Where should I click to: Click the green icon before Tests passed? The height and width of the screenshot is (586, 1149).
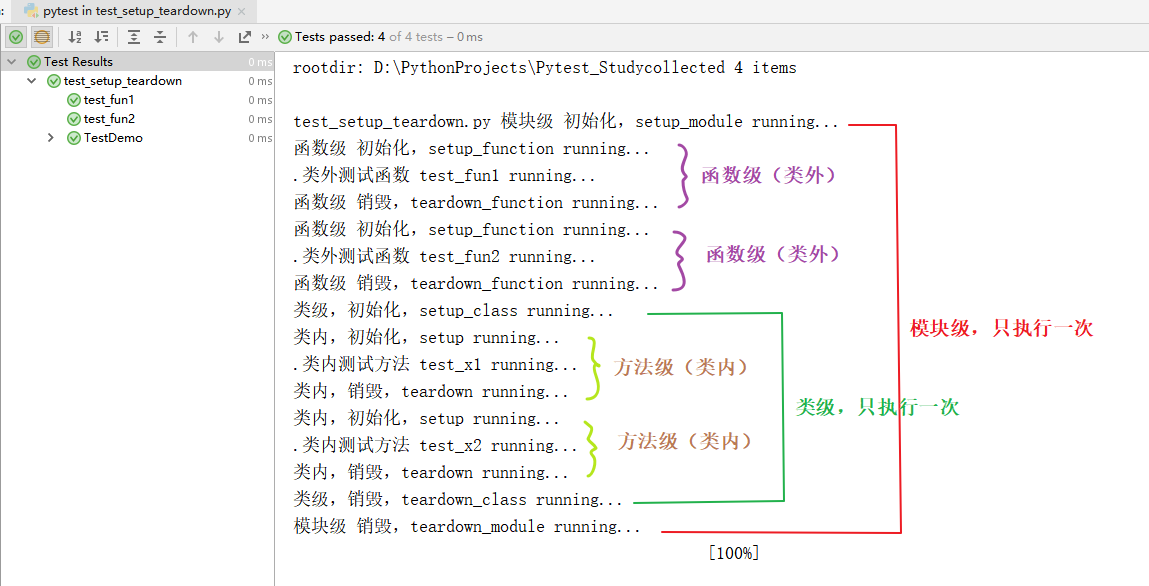pos(284,37)
